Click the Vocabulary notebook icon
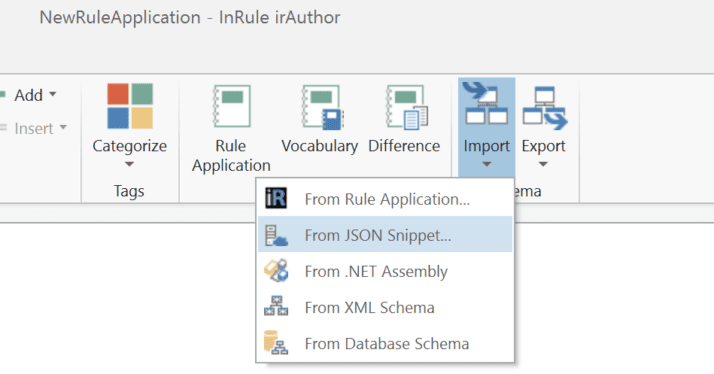714x374 pixels. tap(322, 107)
